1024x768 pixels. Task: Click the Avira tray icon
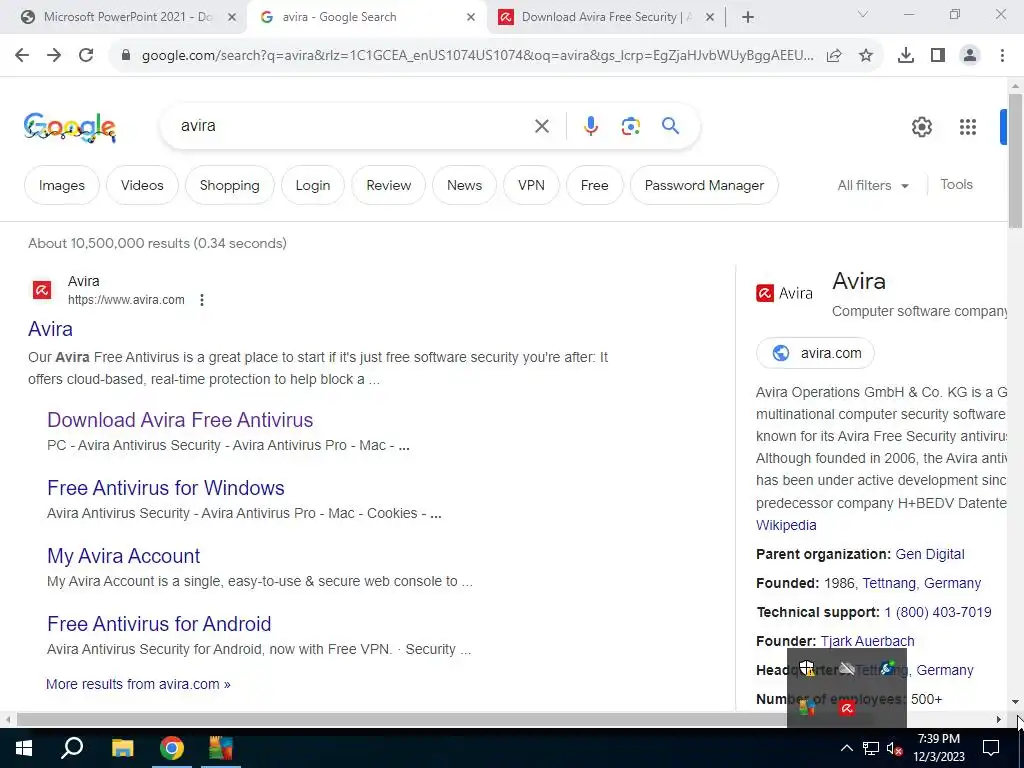[847, 708]
